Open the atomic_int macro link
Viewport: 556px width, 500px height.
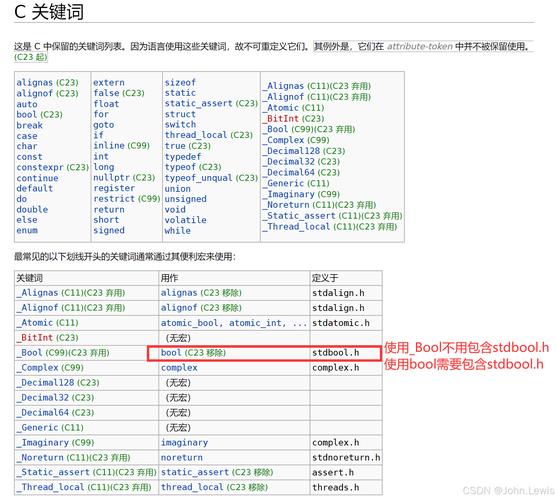coord(255,323)
